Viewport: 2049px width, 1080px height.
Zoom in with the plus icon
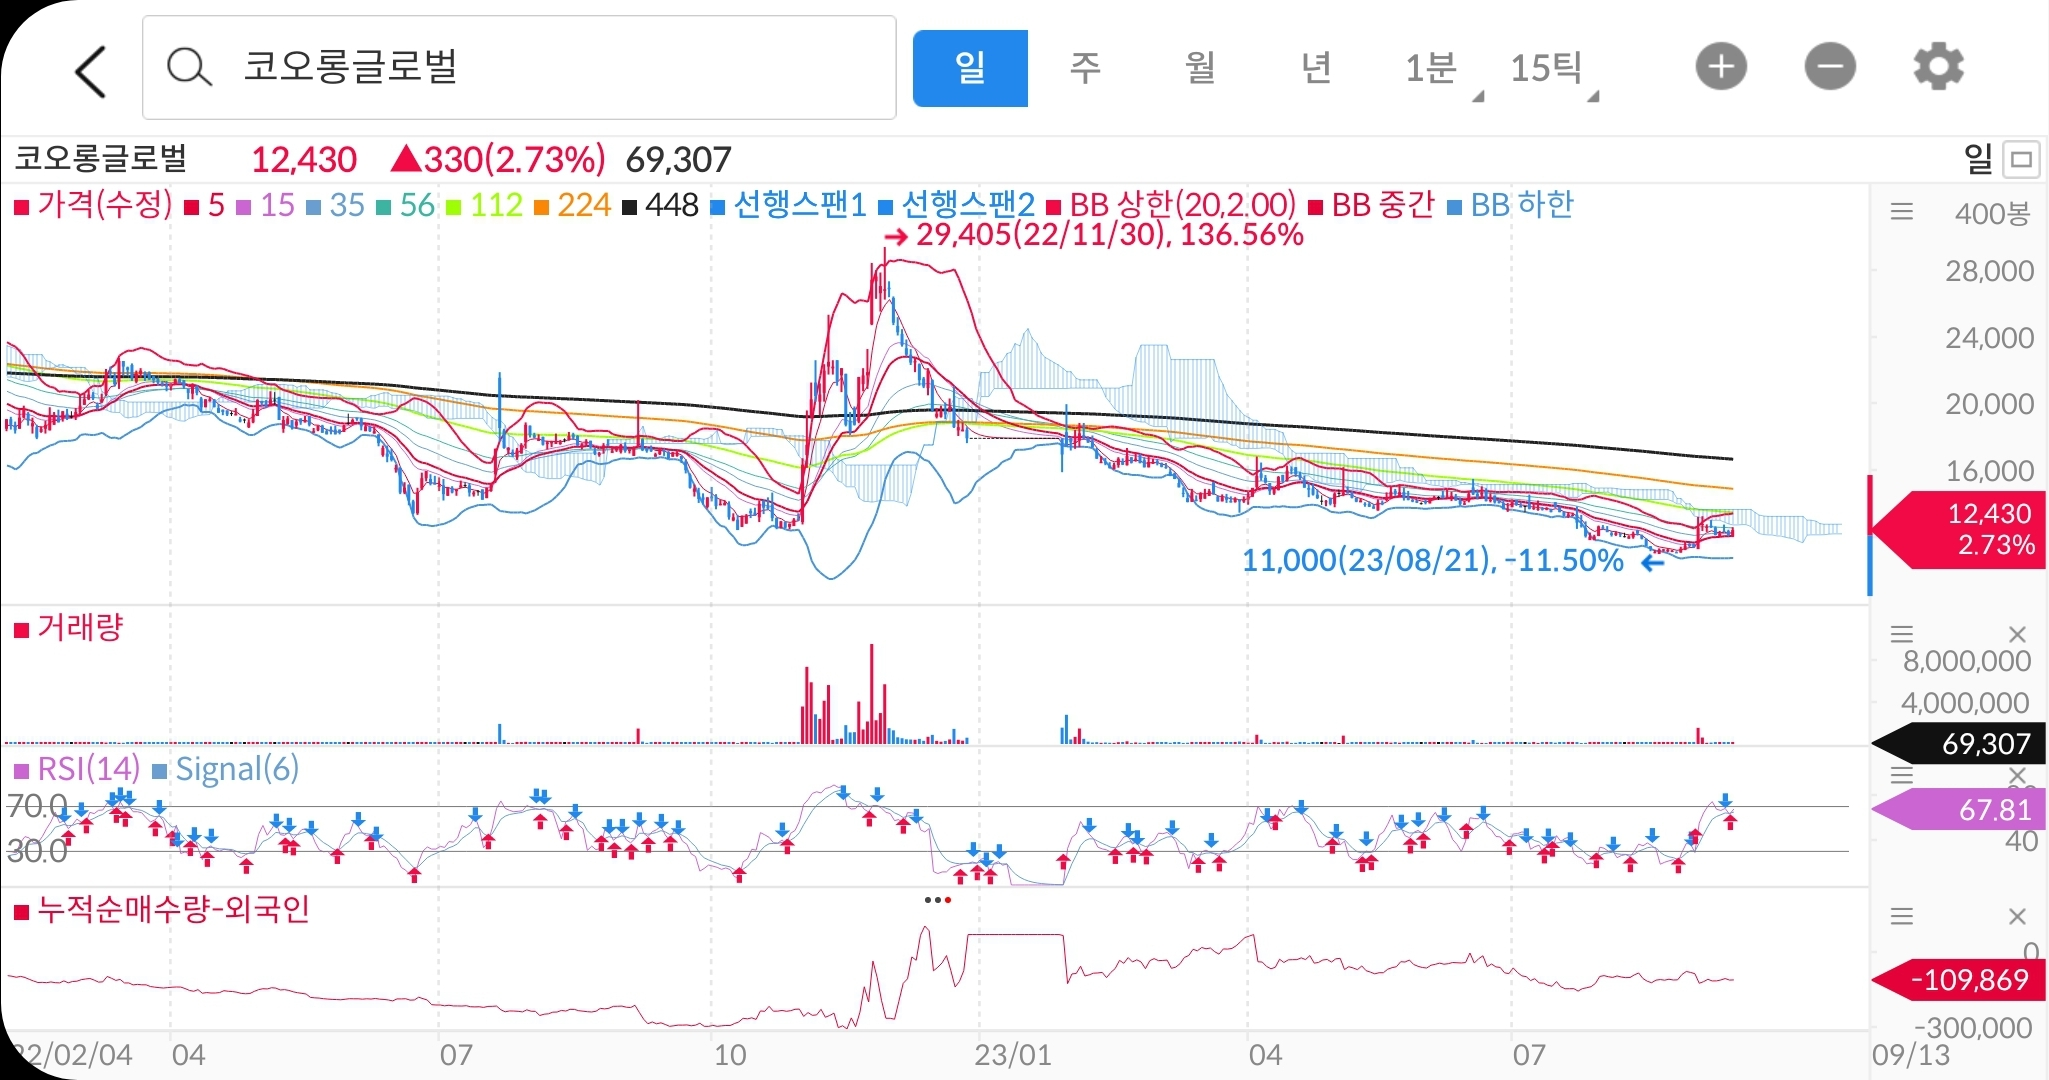tap(1721, 67)
